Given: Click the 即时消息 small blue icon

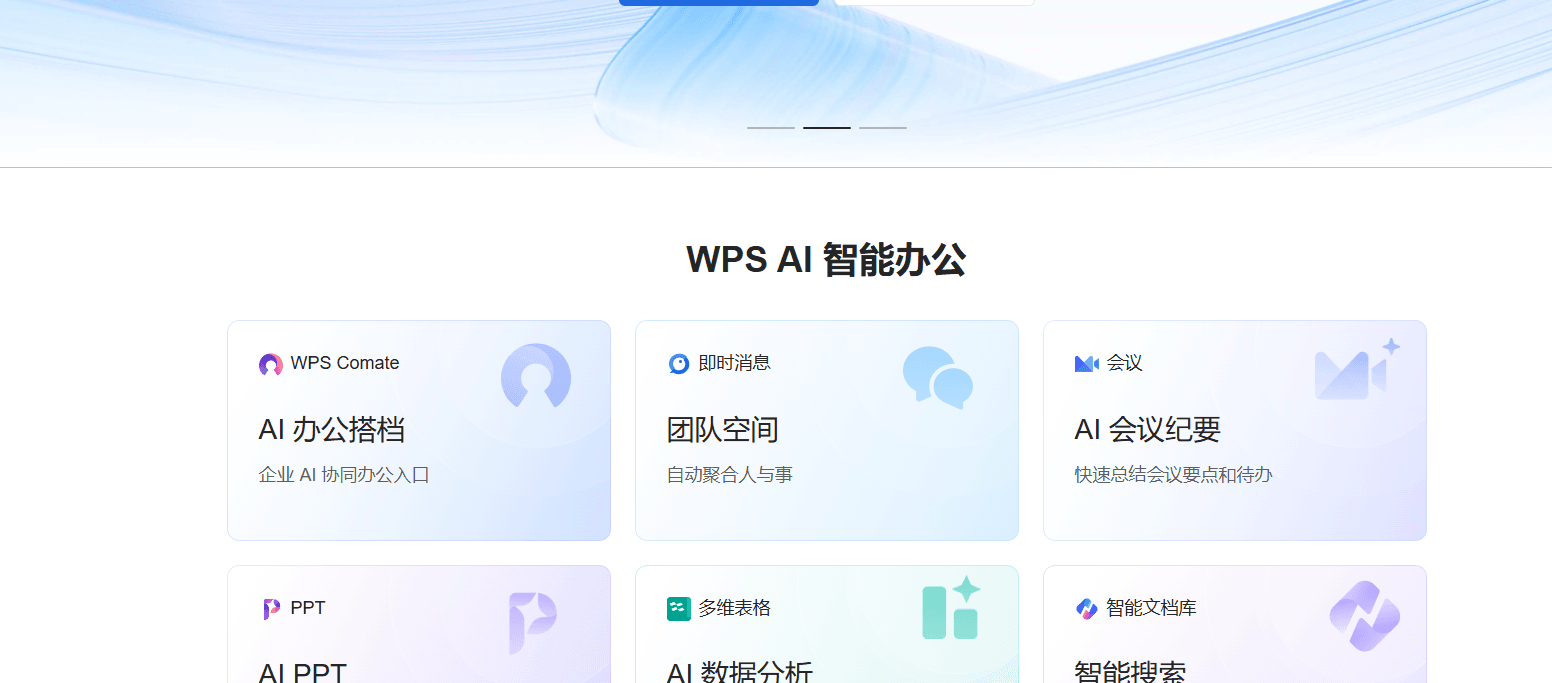Looking at the screenshot, I should point(679,364).
